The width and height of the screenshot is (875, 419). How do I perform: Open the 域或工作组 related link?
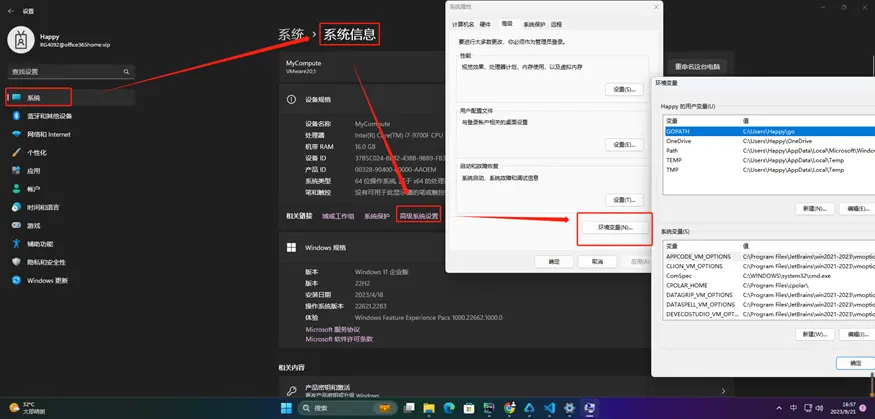(338, 216)
